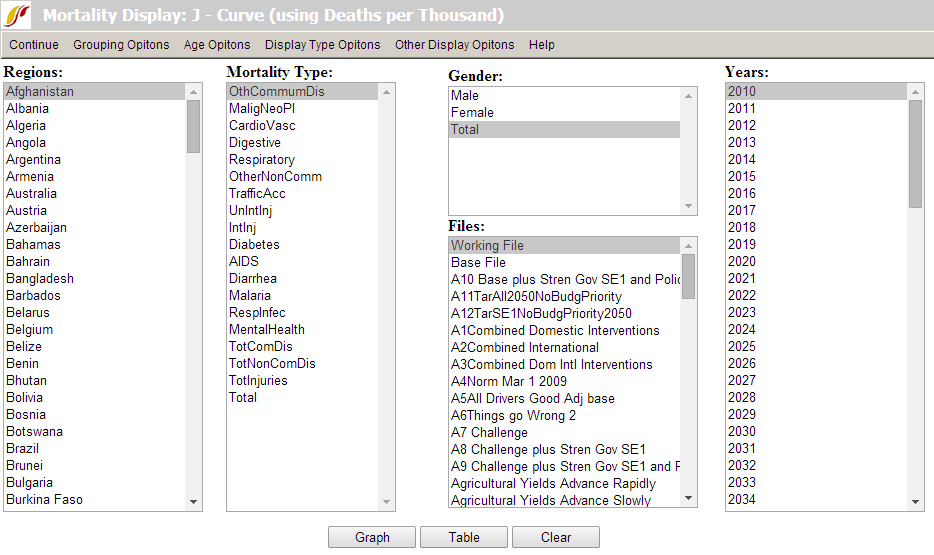The image size is (934, 555).
Task: Select Brazil in the Regions list
Action: (23, 449)
